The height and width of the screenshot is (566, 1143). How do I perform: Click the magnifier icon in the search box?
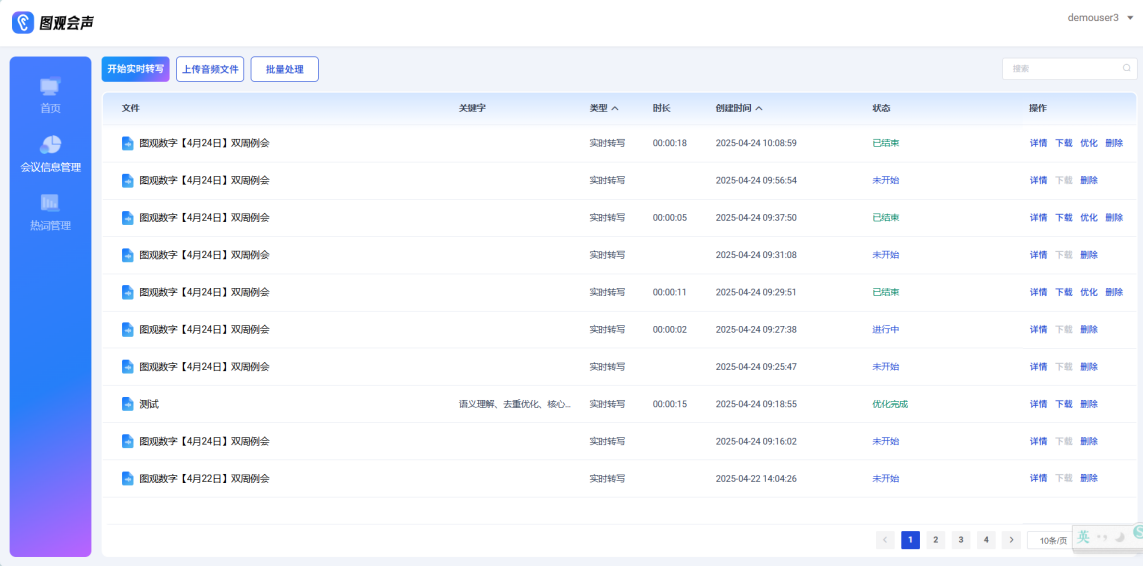1126,69
